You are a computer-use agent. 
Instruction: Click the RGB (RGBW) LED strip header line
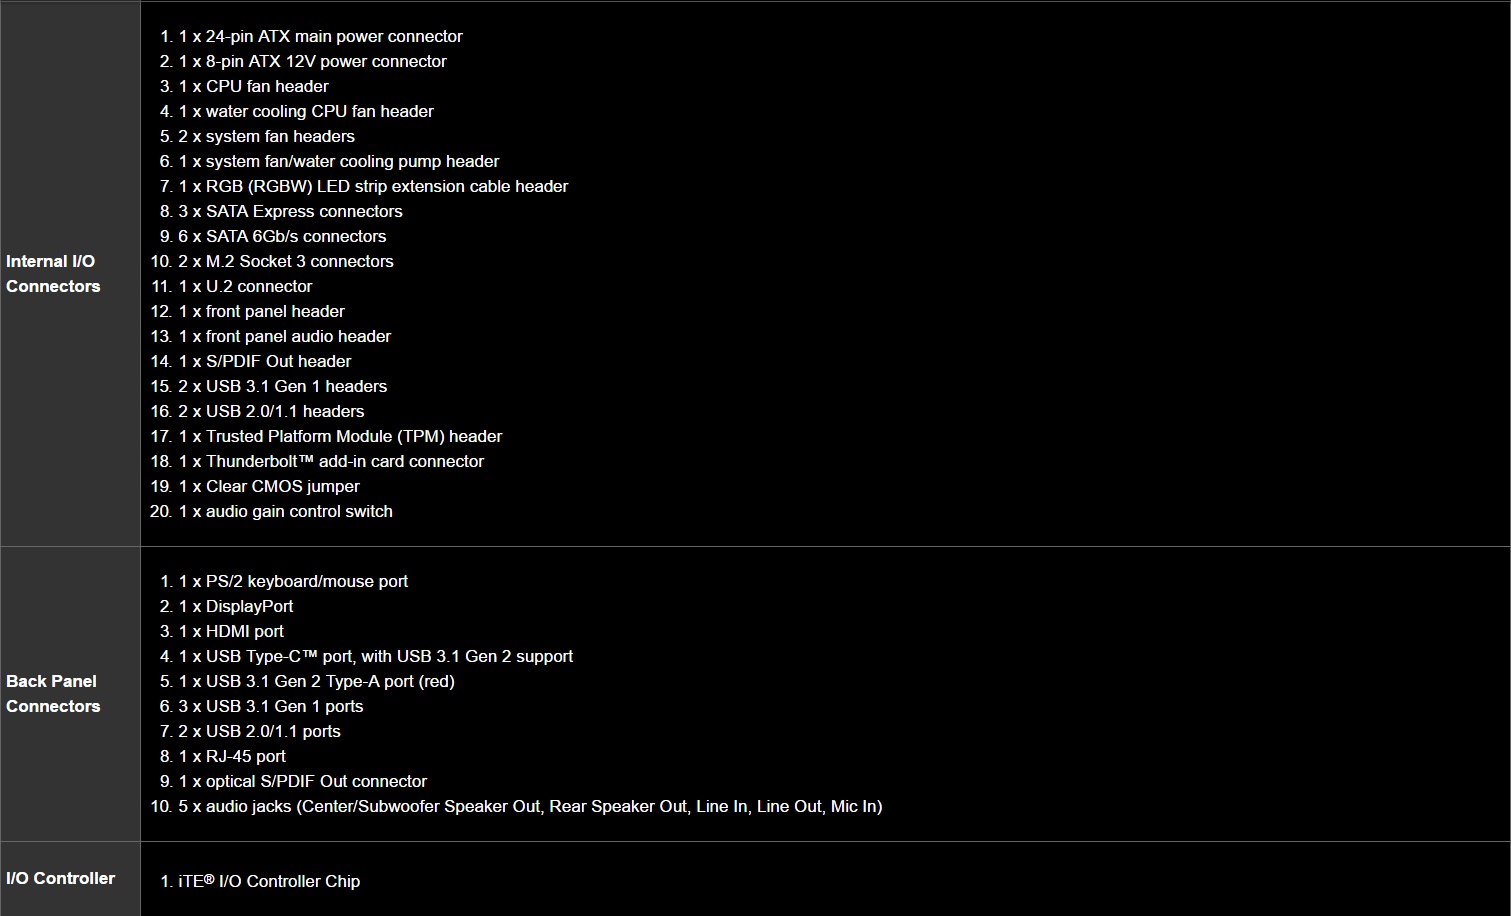point(373,186)
